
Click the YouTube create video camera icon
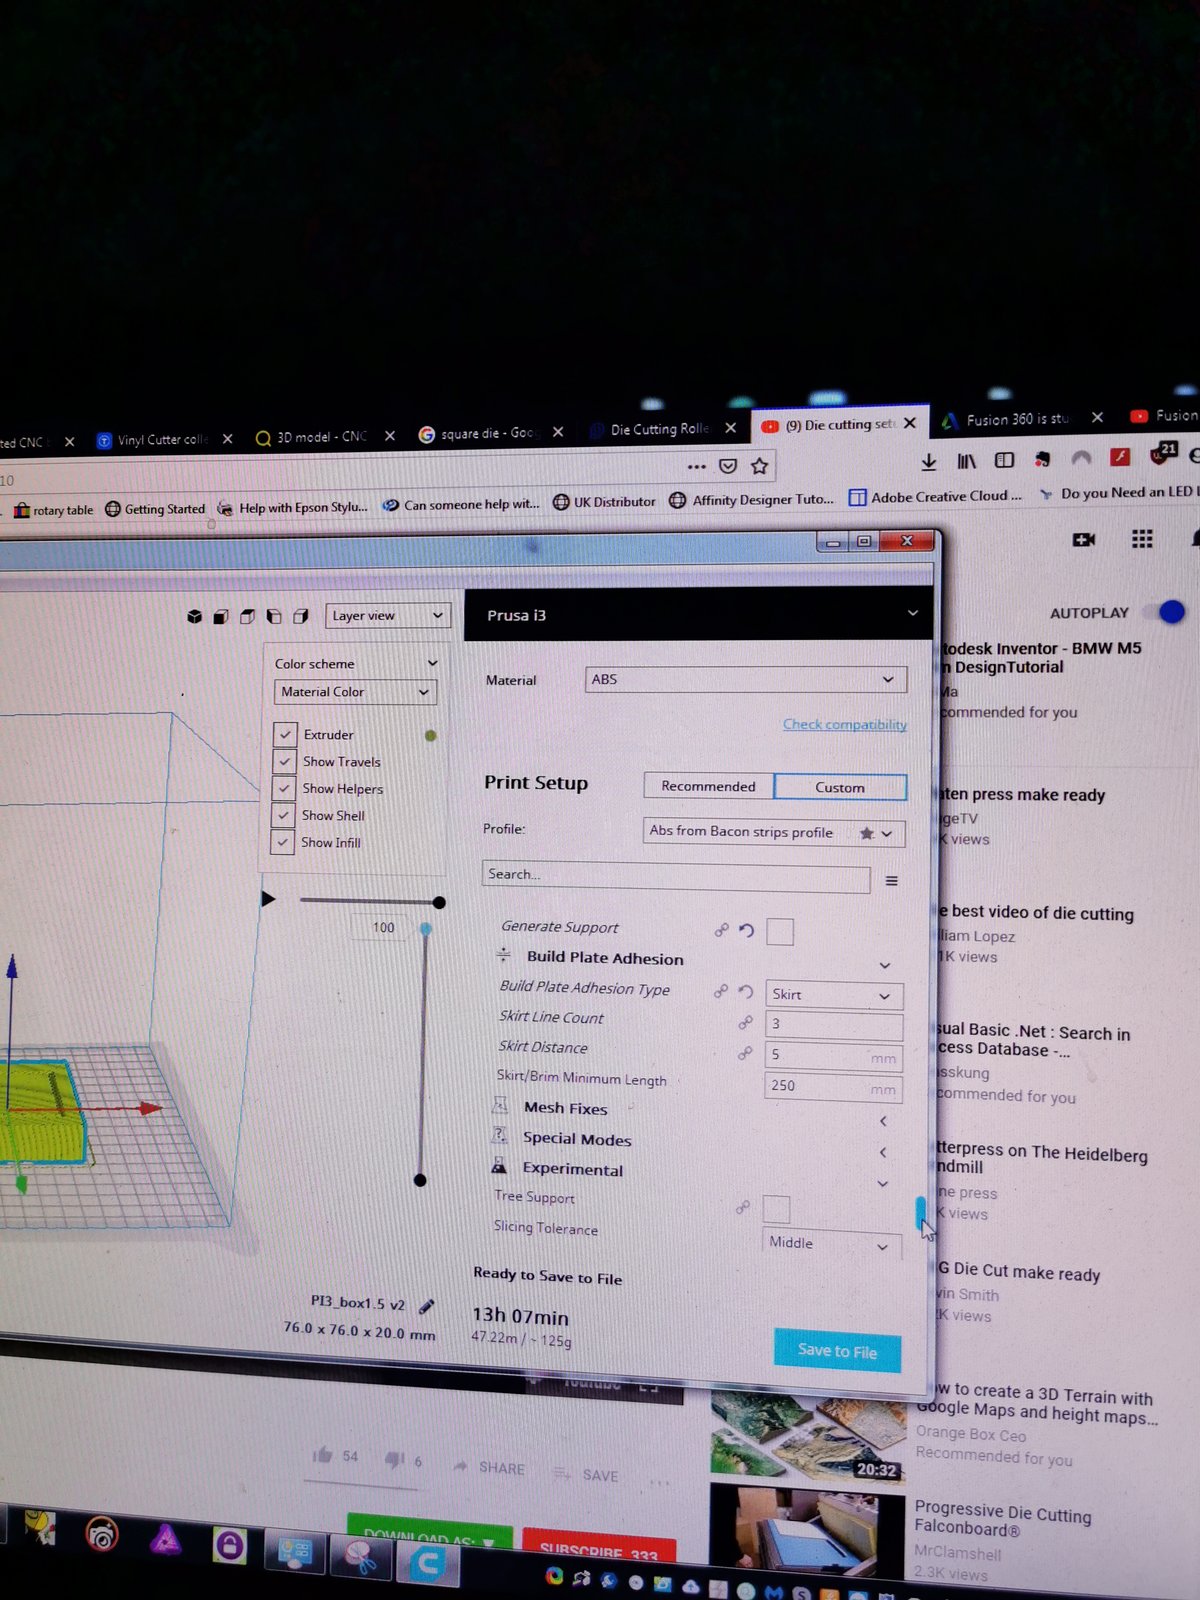(x=1084, y=539)
